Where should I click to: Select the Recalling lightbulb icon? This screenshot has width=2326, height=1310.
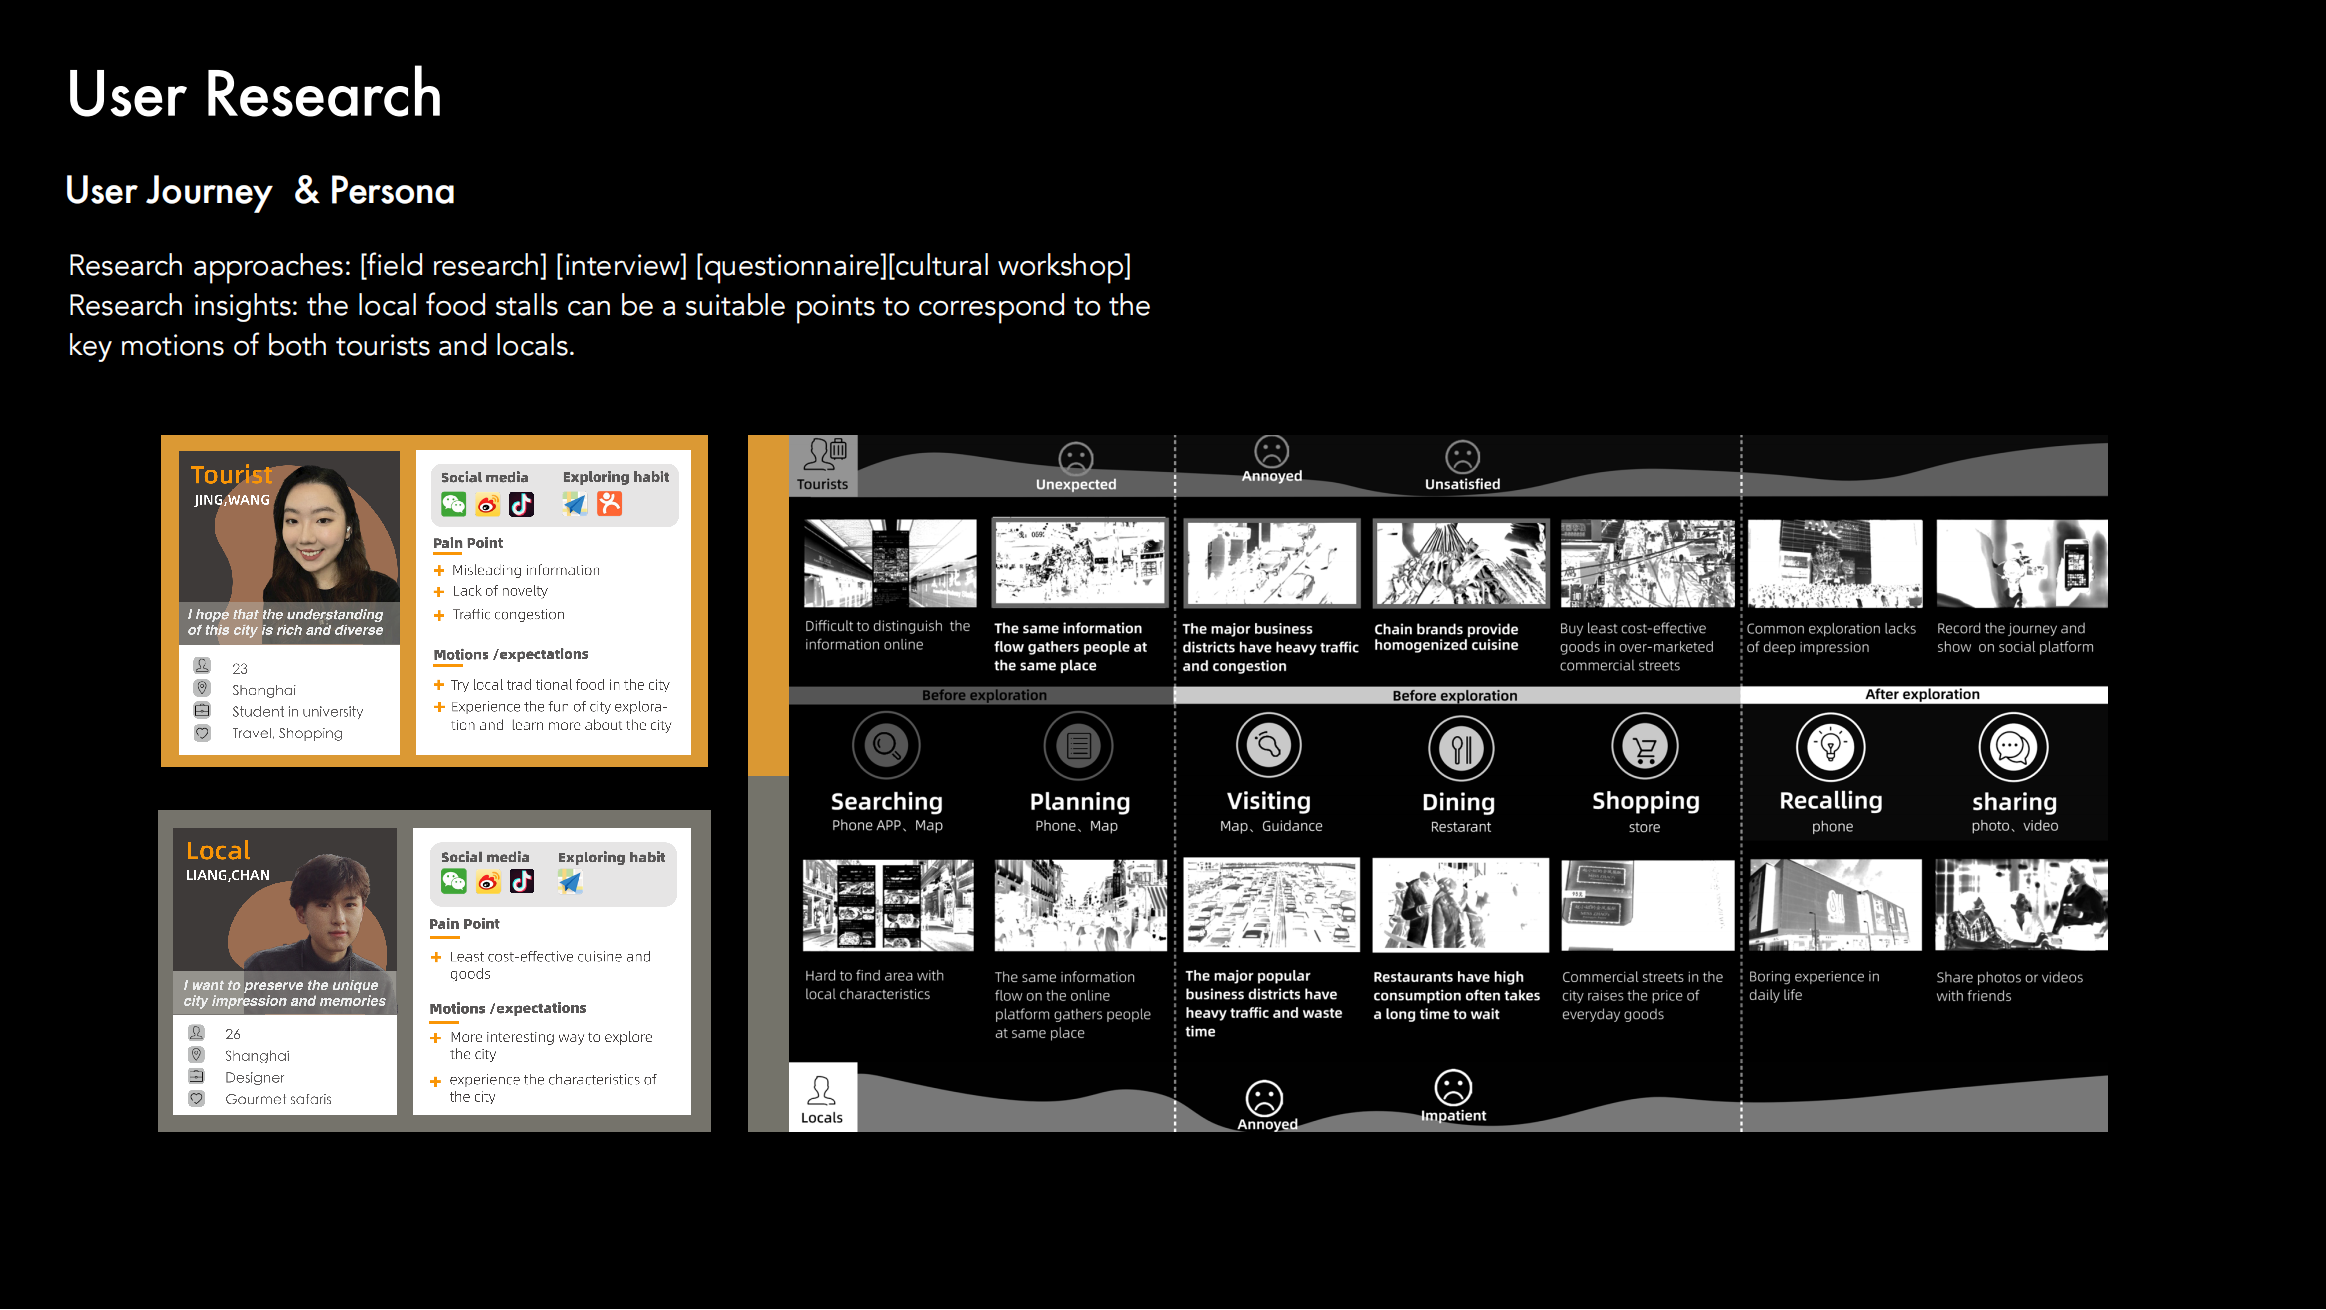(1830, 747)
